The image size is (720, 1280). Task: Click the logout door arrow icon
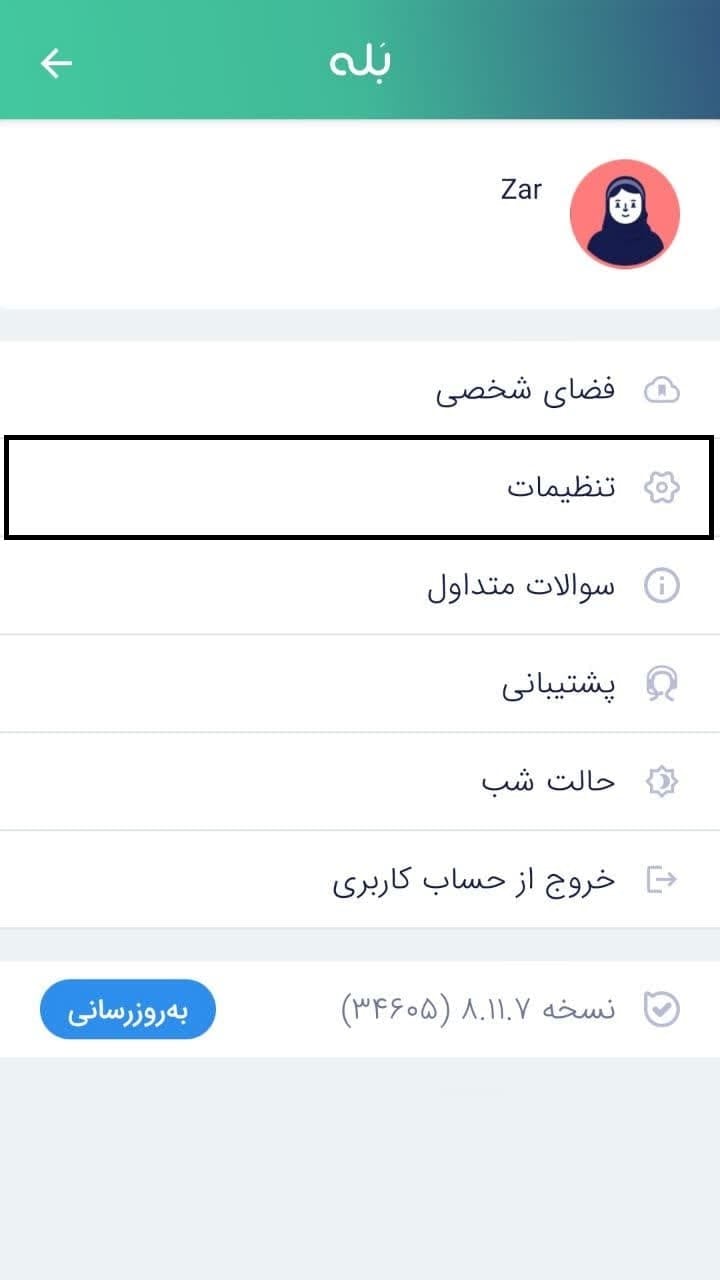coord(661,880)
